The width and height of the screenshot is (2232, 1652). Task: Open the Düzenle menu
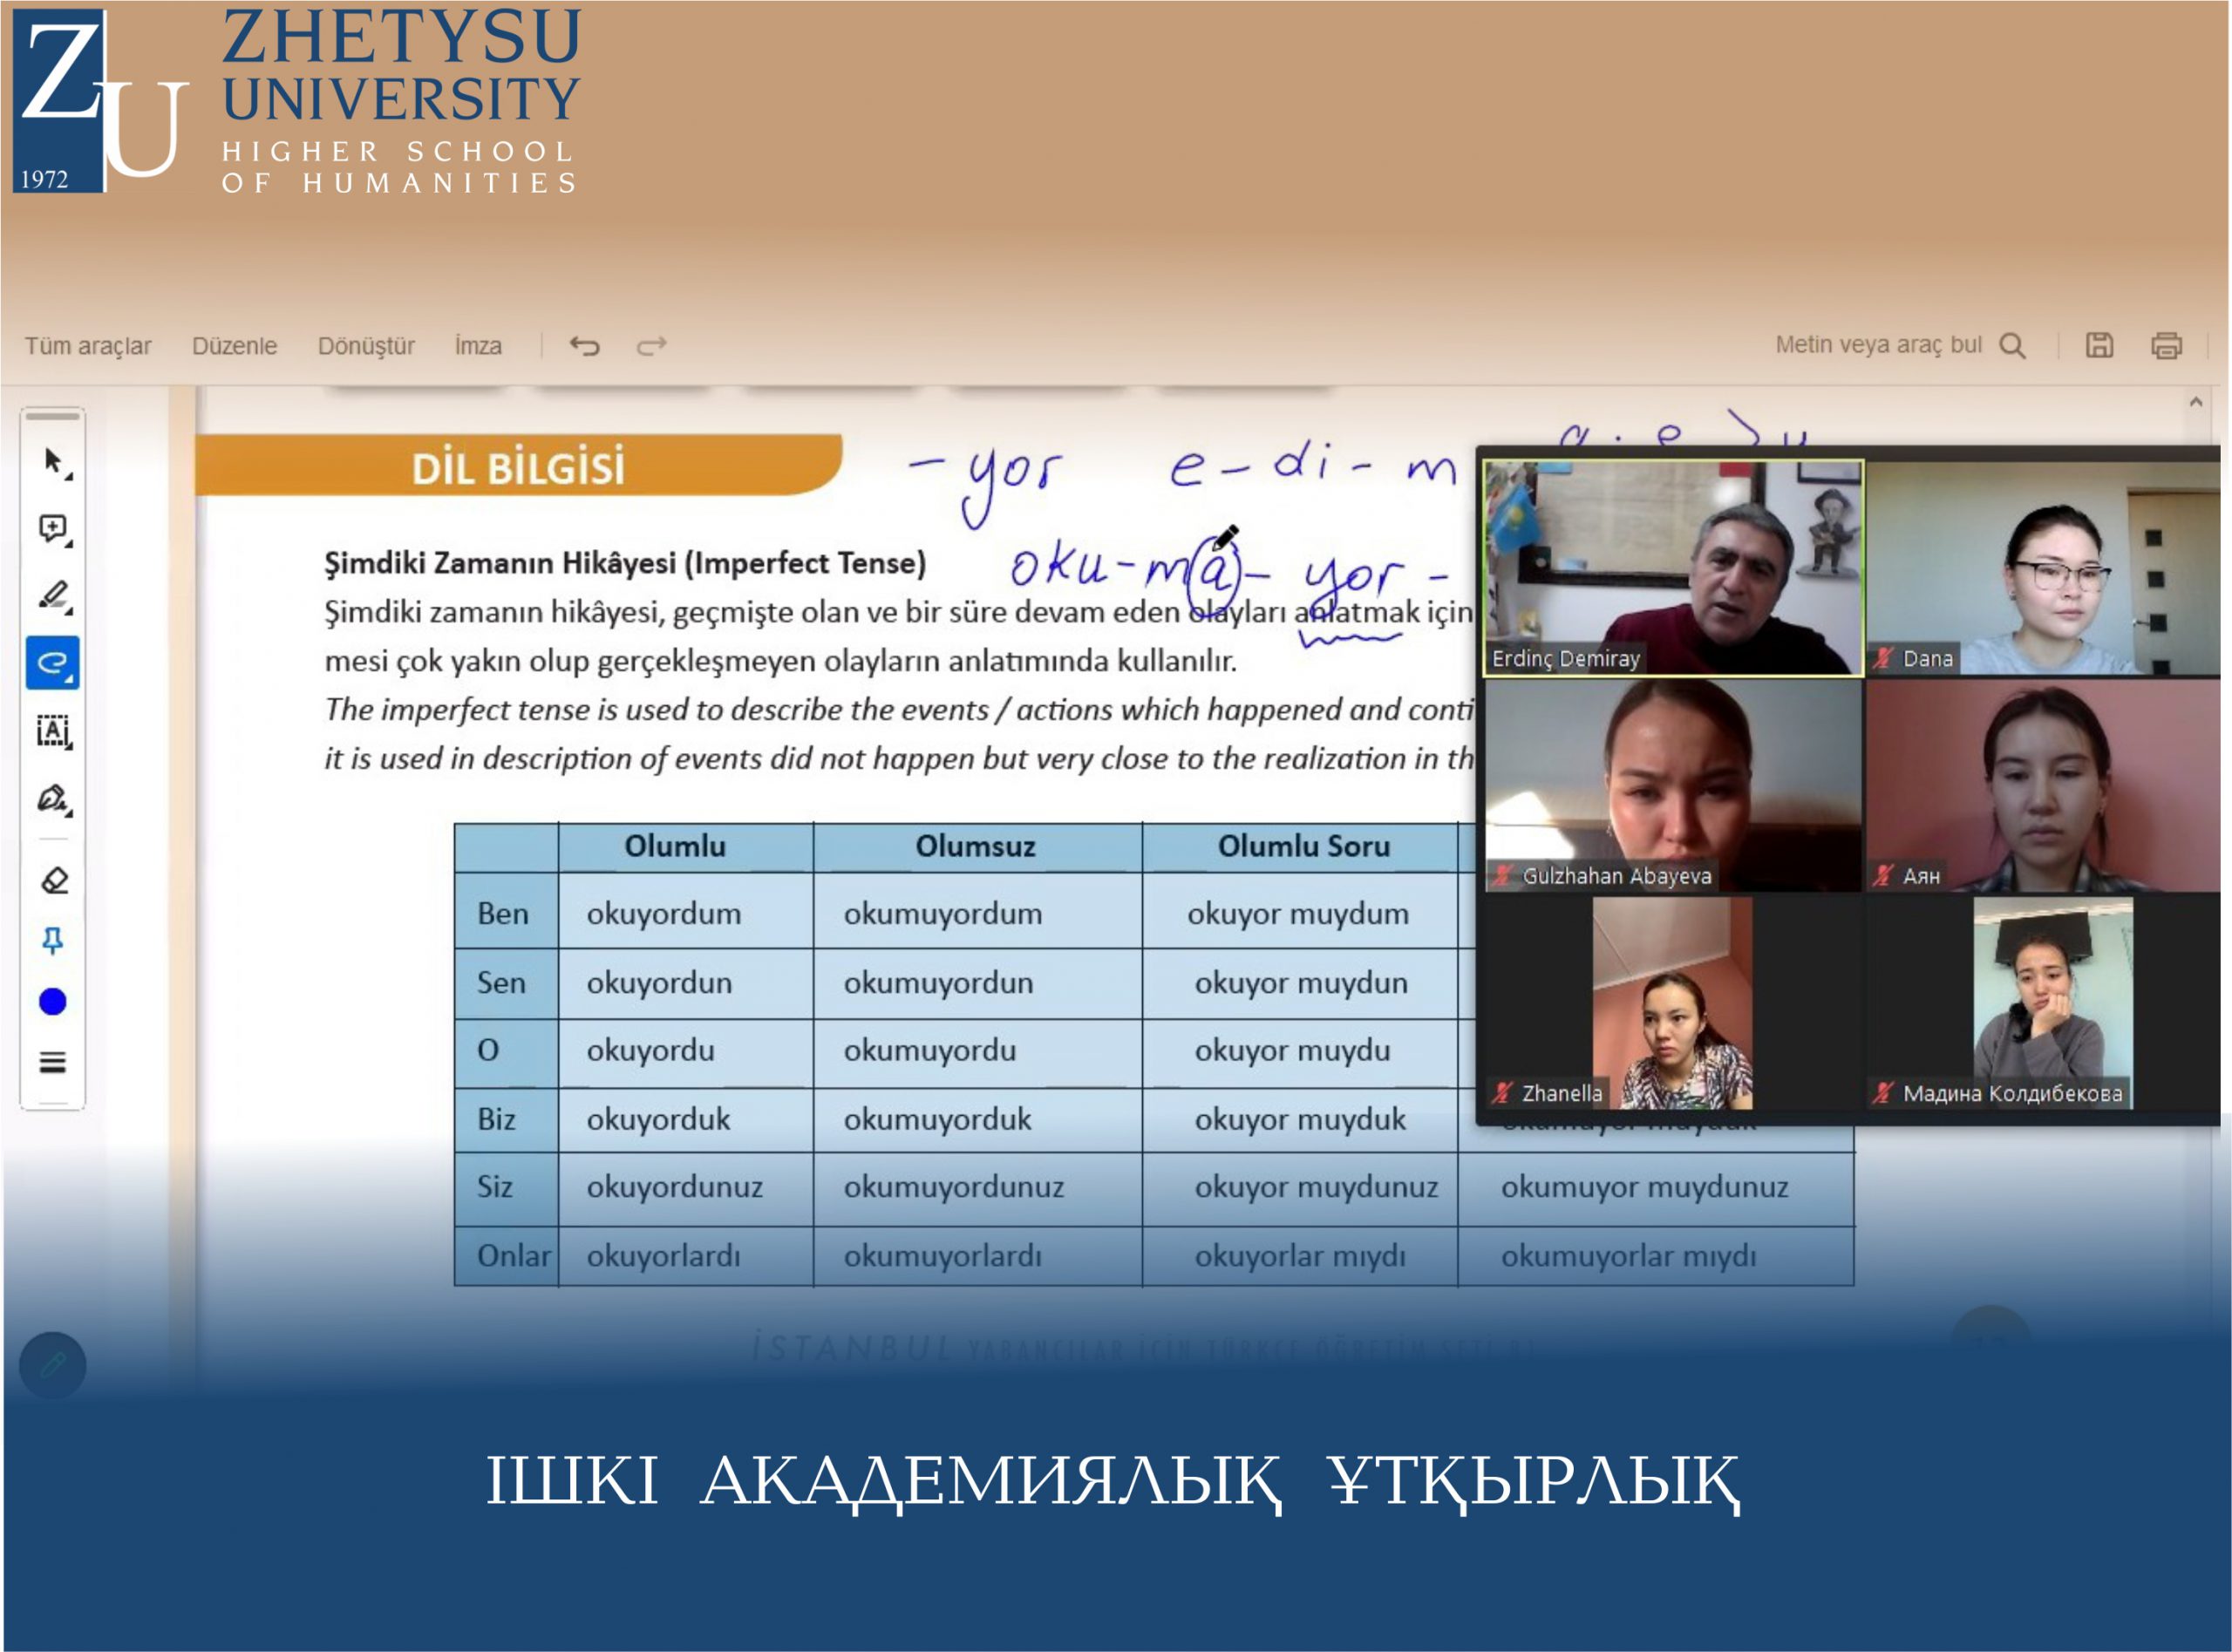tap(234, 346)
